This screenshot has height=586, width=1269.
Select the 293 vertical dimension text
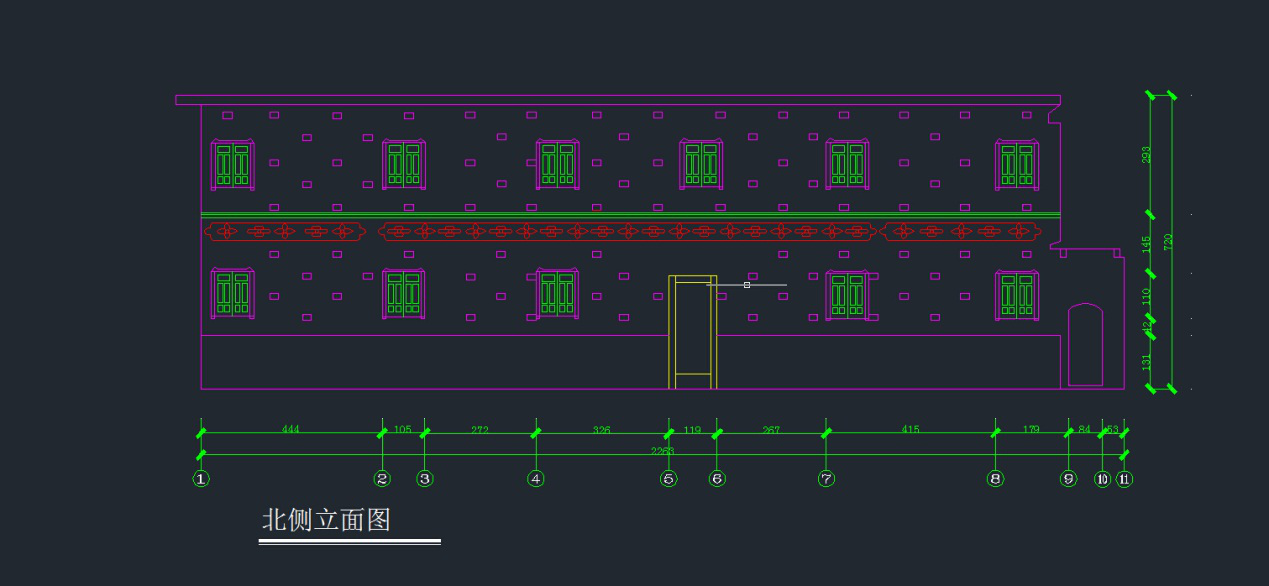pyautogui.click(x=1146, y=155)
